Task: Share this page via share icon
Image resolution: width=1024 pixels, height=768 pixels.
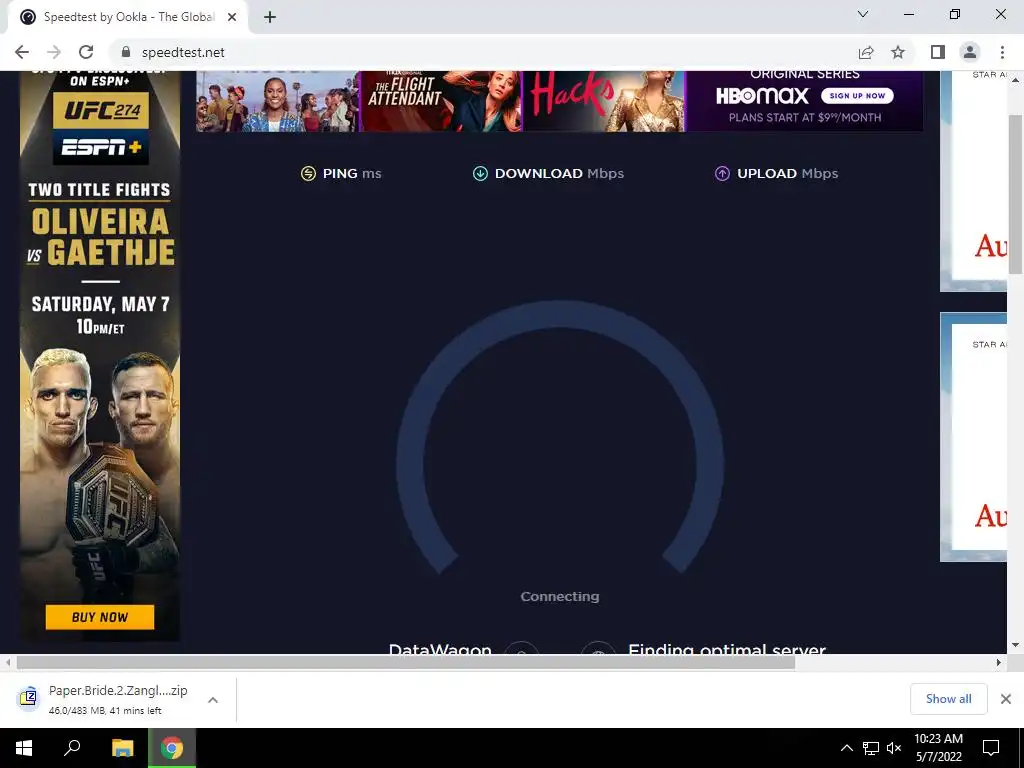Action: tap(866, 52)
